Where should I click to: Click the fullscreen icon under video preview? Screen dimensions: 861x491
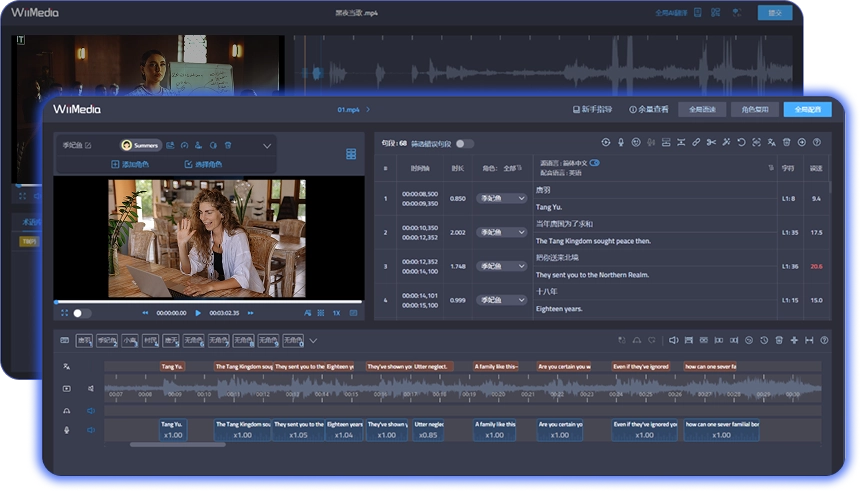[x=64, y=313]
